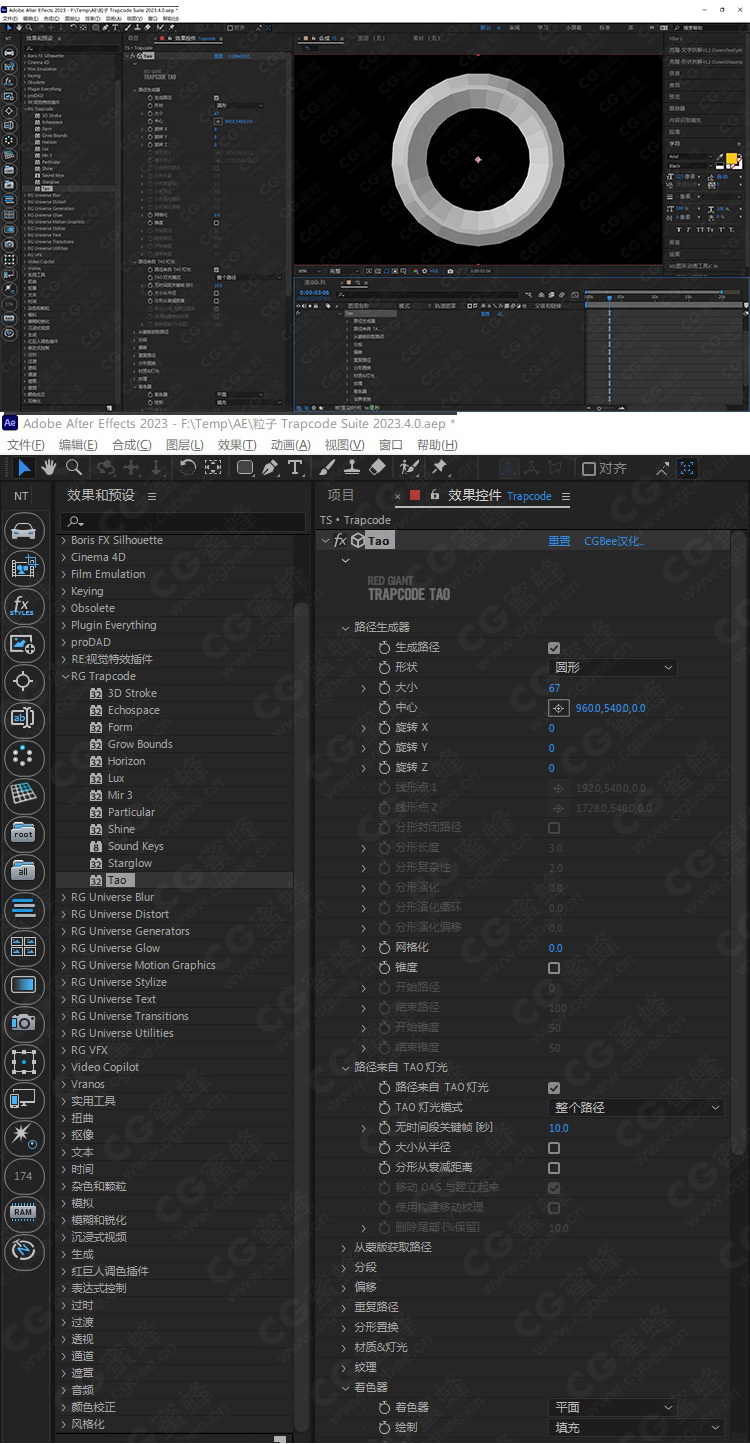Select the Eraser tool

pyautogui.click(x=377, y=468)
